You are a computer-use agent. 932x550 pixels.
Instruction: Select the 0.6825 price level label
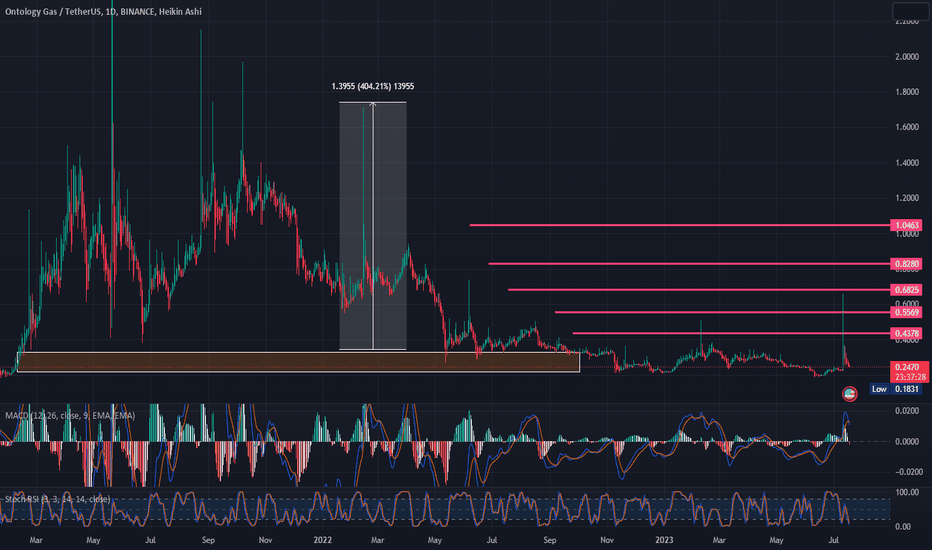(906, 290)
